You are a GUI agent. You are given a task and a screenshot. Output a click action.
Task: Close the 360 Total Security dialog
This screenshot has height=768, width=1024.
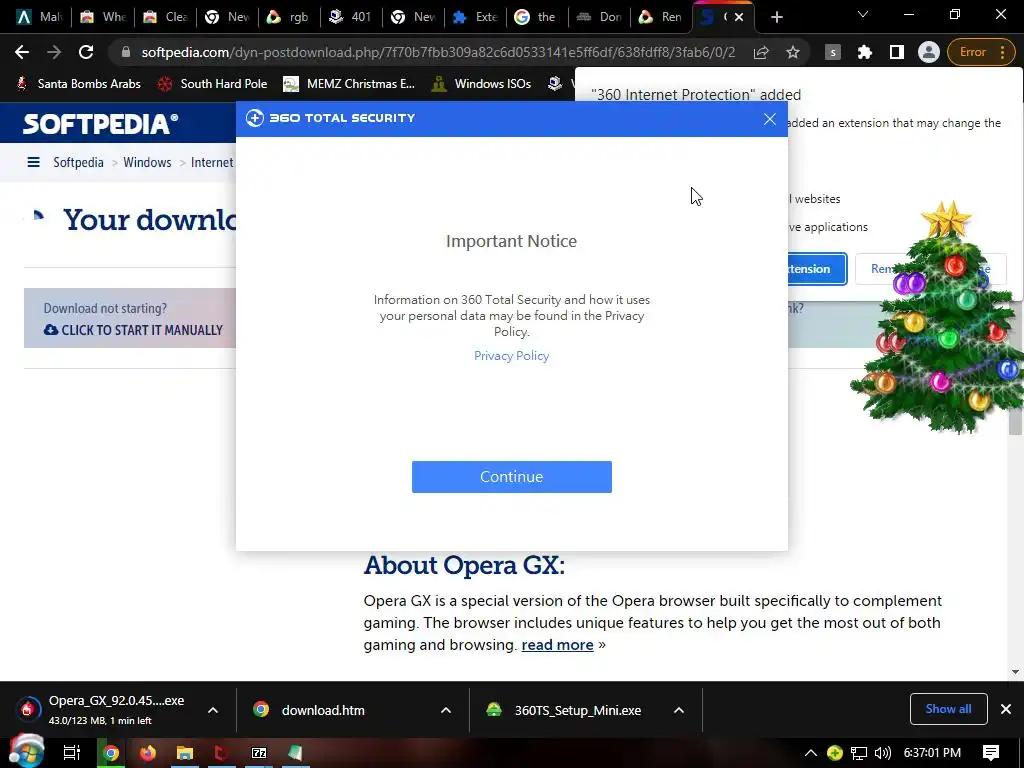pos(770,119)
